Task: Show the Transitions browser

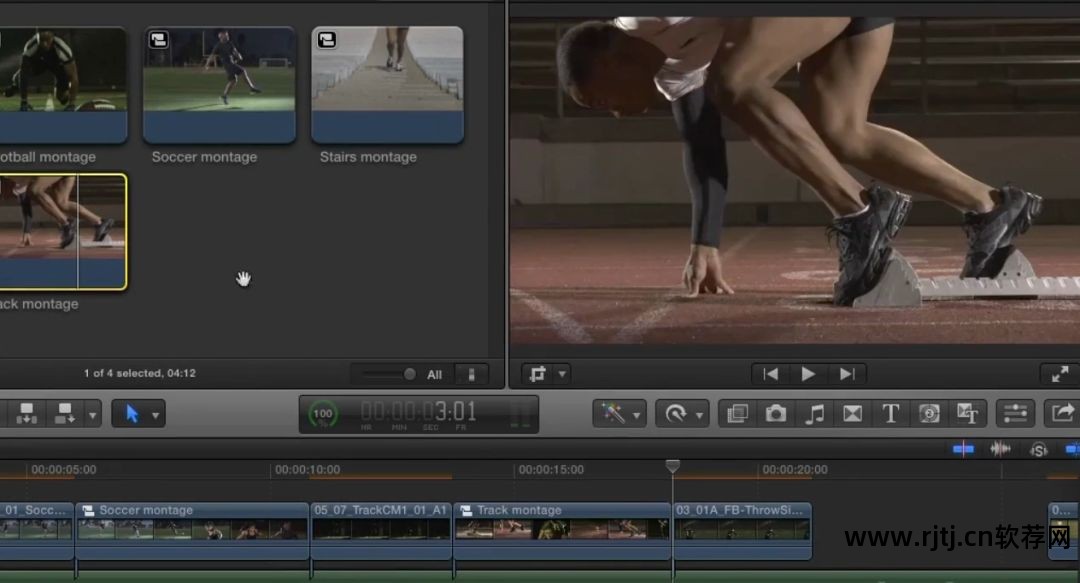Action: pyautogui.click(x=852, y=414)
